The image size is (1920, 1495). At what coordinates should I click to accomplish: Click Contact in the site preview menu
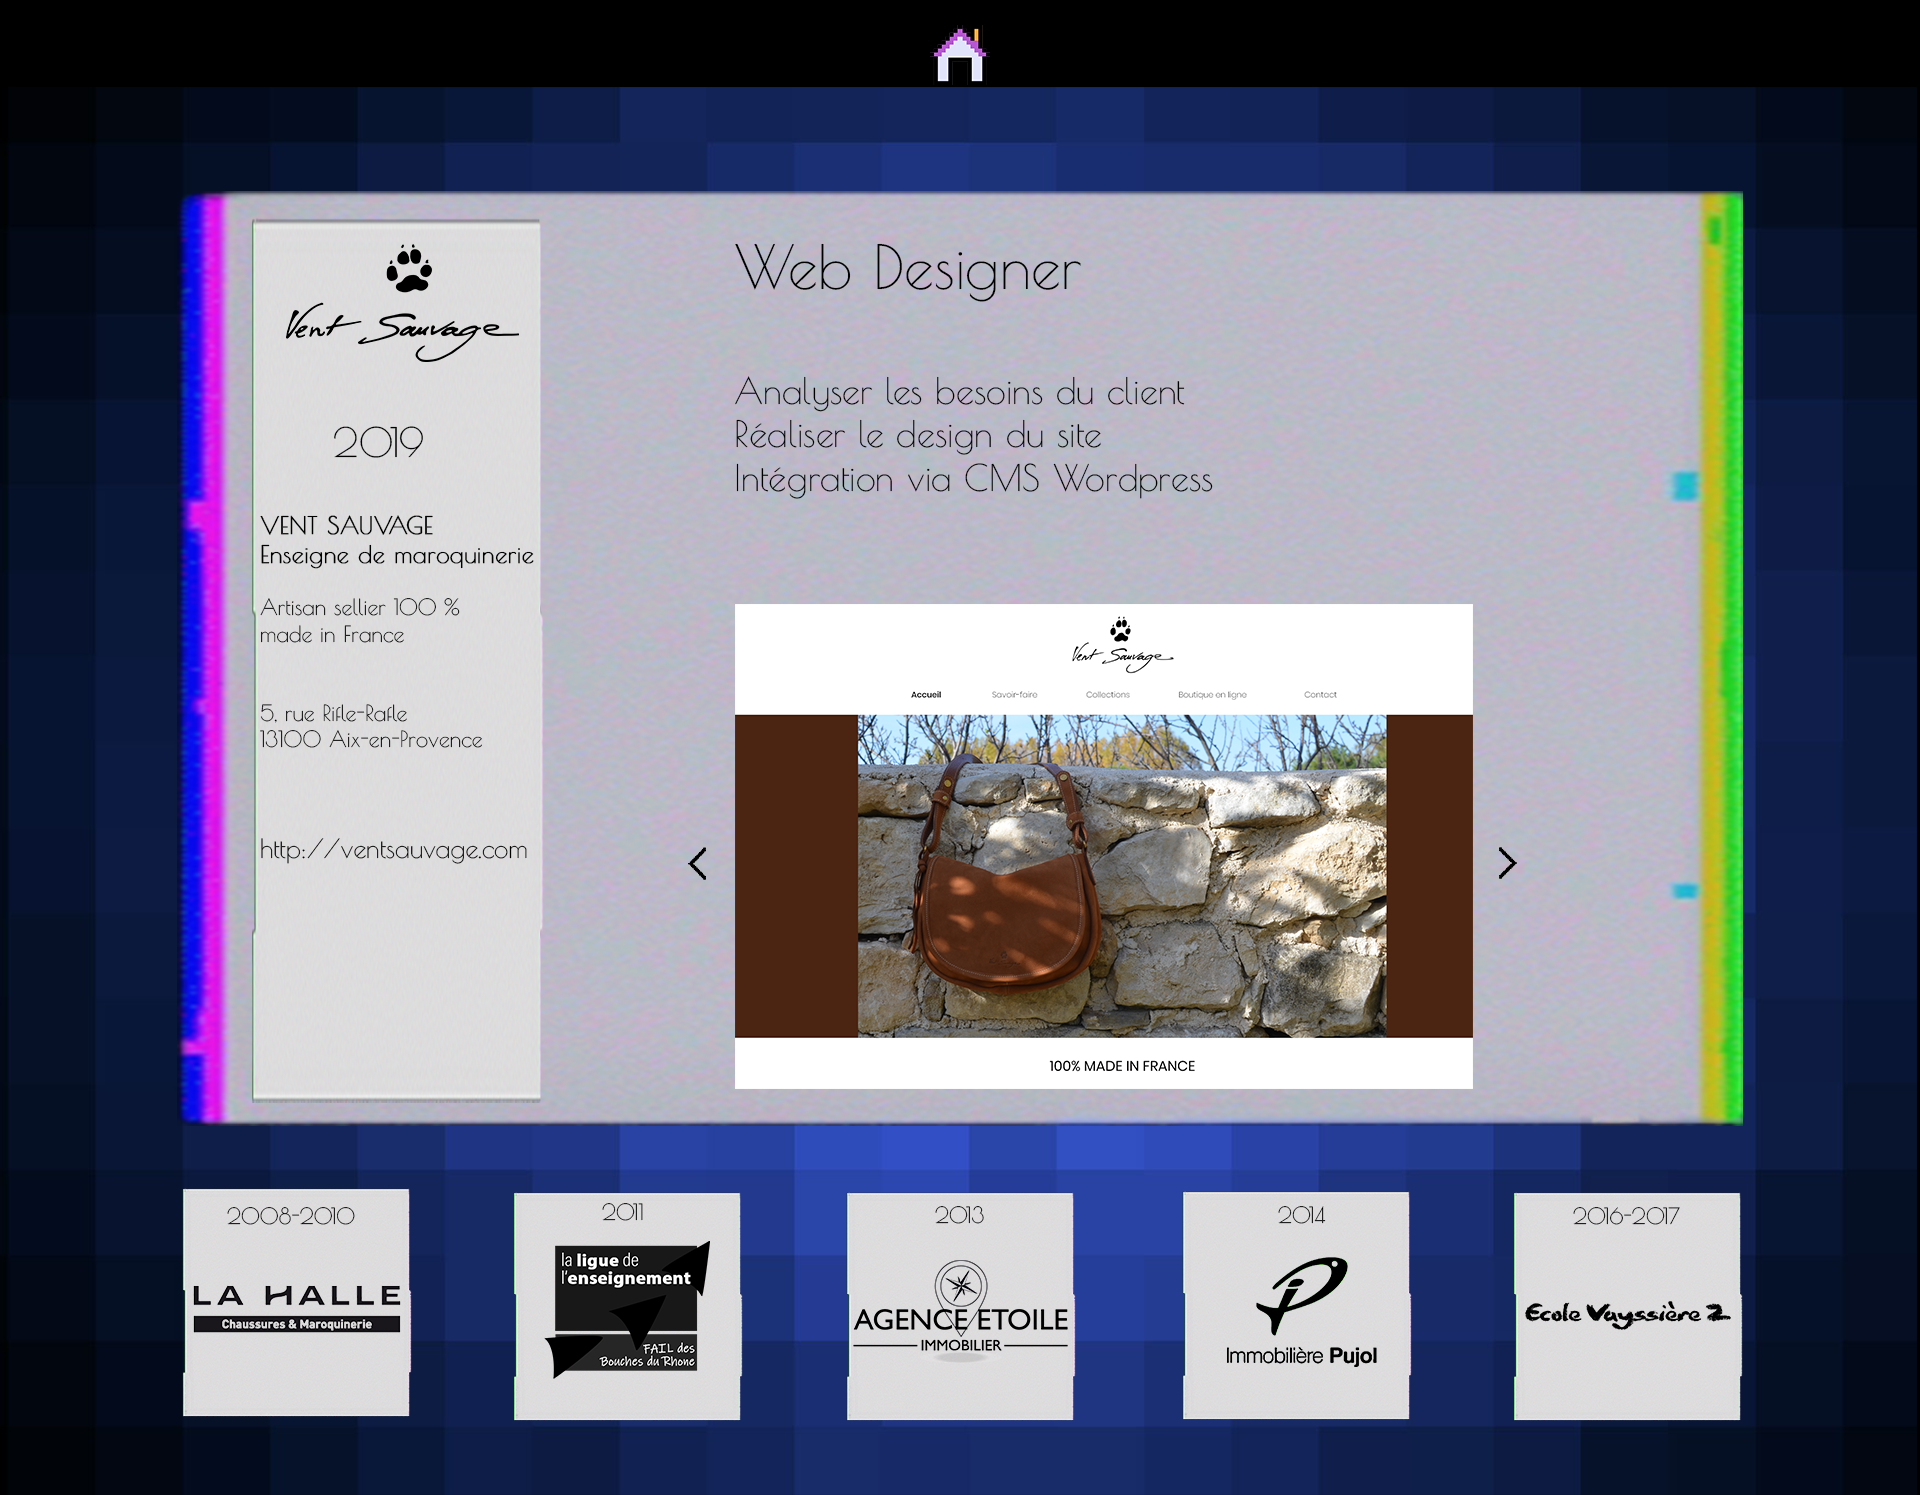1320,695
